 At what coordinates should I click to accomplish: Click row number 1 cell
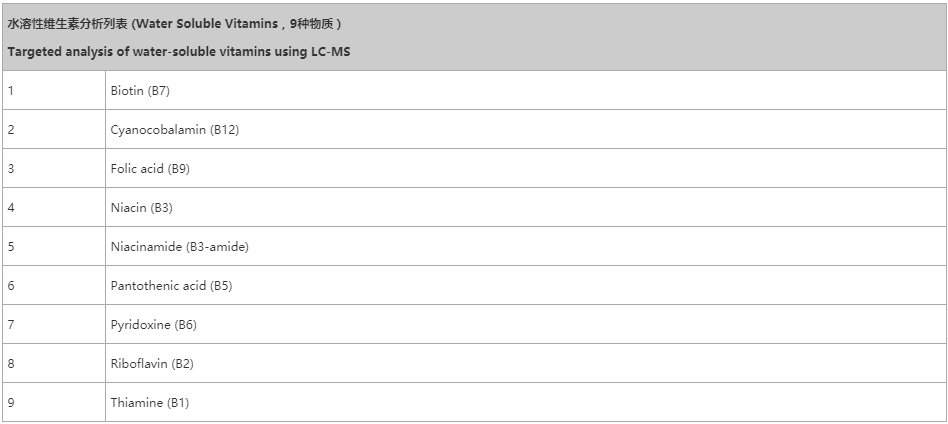[53, 91]
